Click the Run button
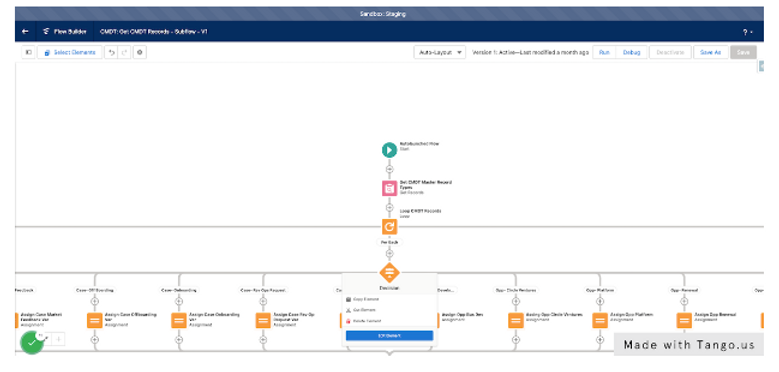Screen dimensions: 779x372 point(604,52)
